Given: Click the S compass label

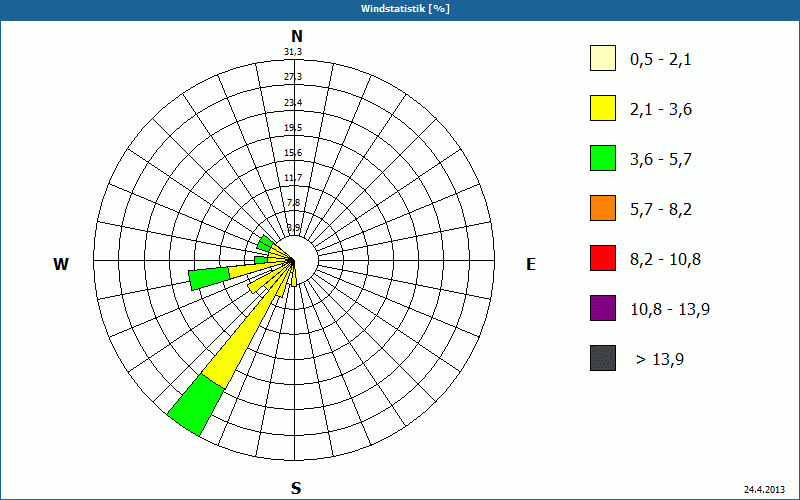Looking at the screenshot, I should (x=296, y=489).
